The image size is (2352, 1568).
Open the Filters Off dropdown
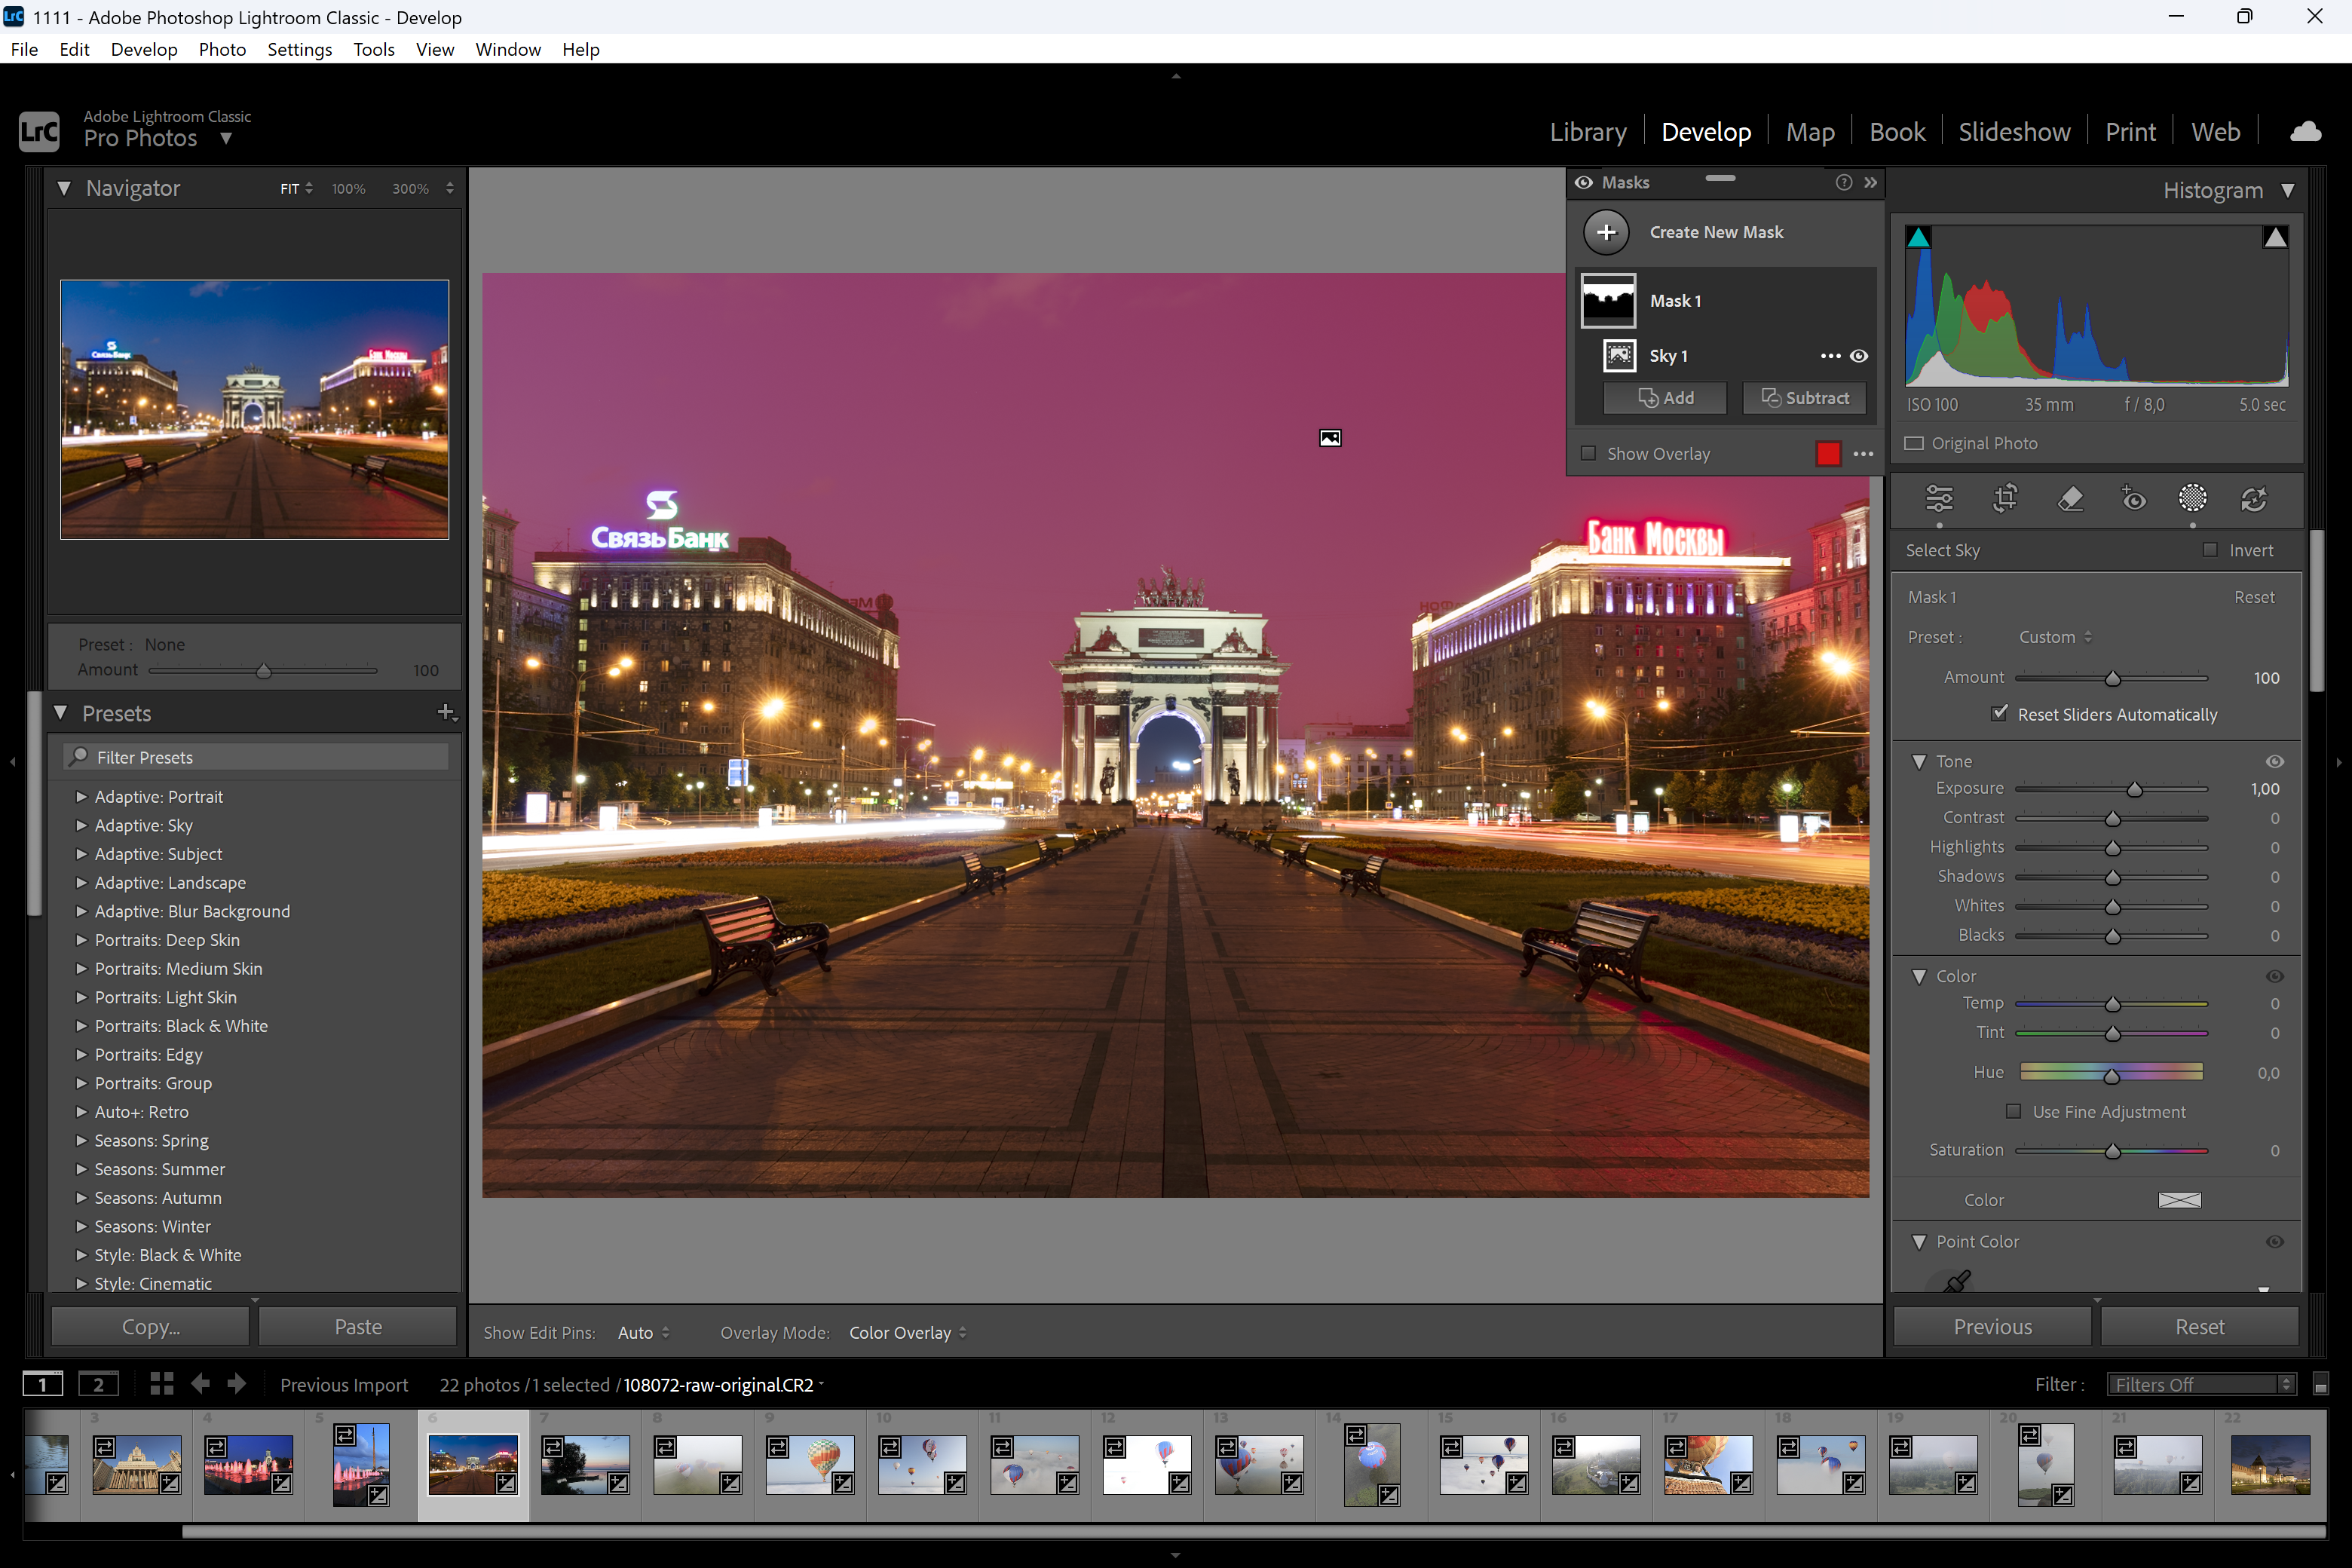point(2201,1385)
